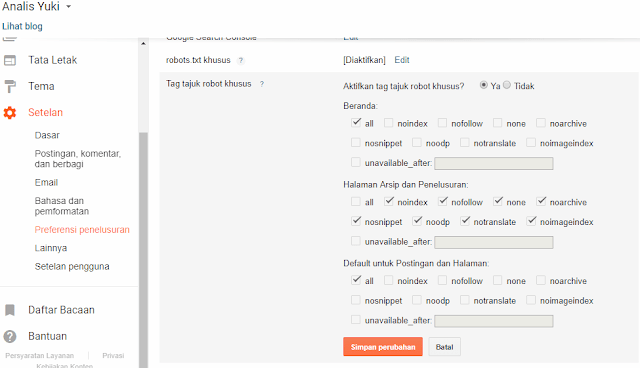Image resolution: width=640 pixels, height=368 pixels.
Task: Check Beranda none checkbox
Action: (x=498, y=123)
